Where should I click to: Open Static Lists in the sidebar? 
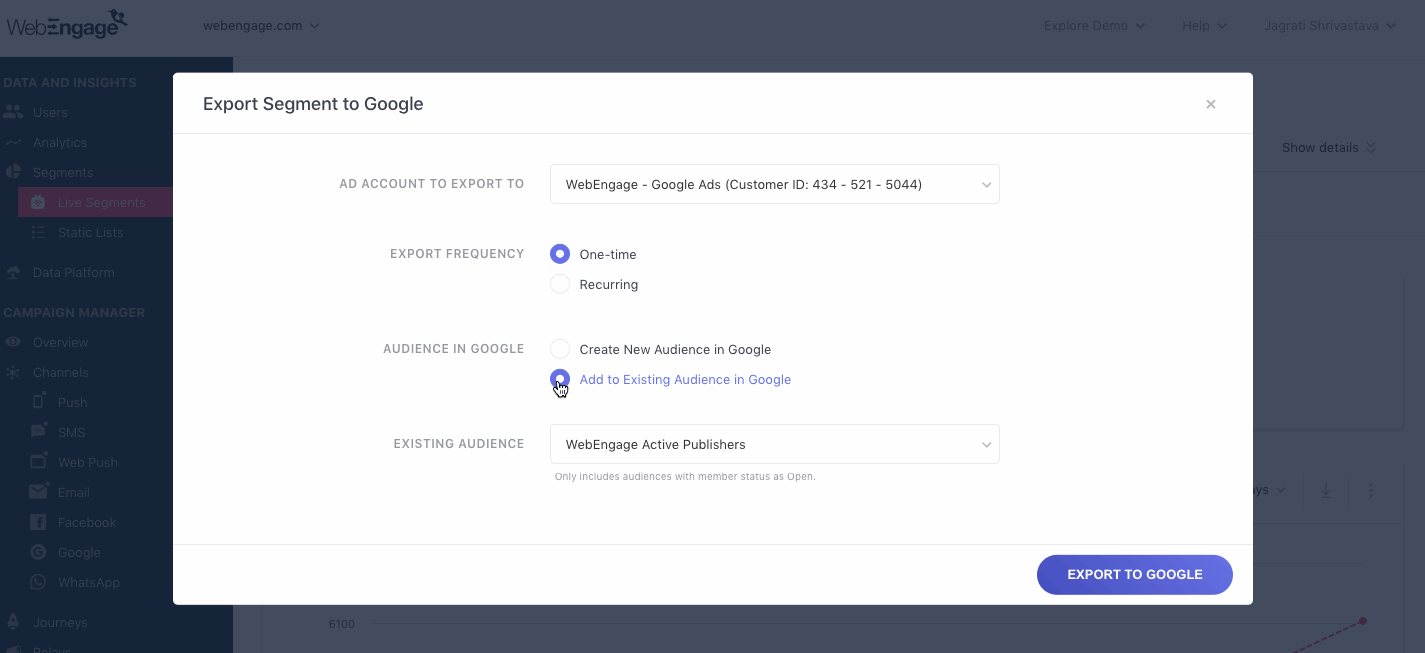tap(90, 232)
